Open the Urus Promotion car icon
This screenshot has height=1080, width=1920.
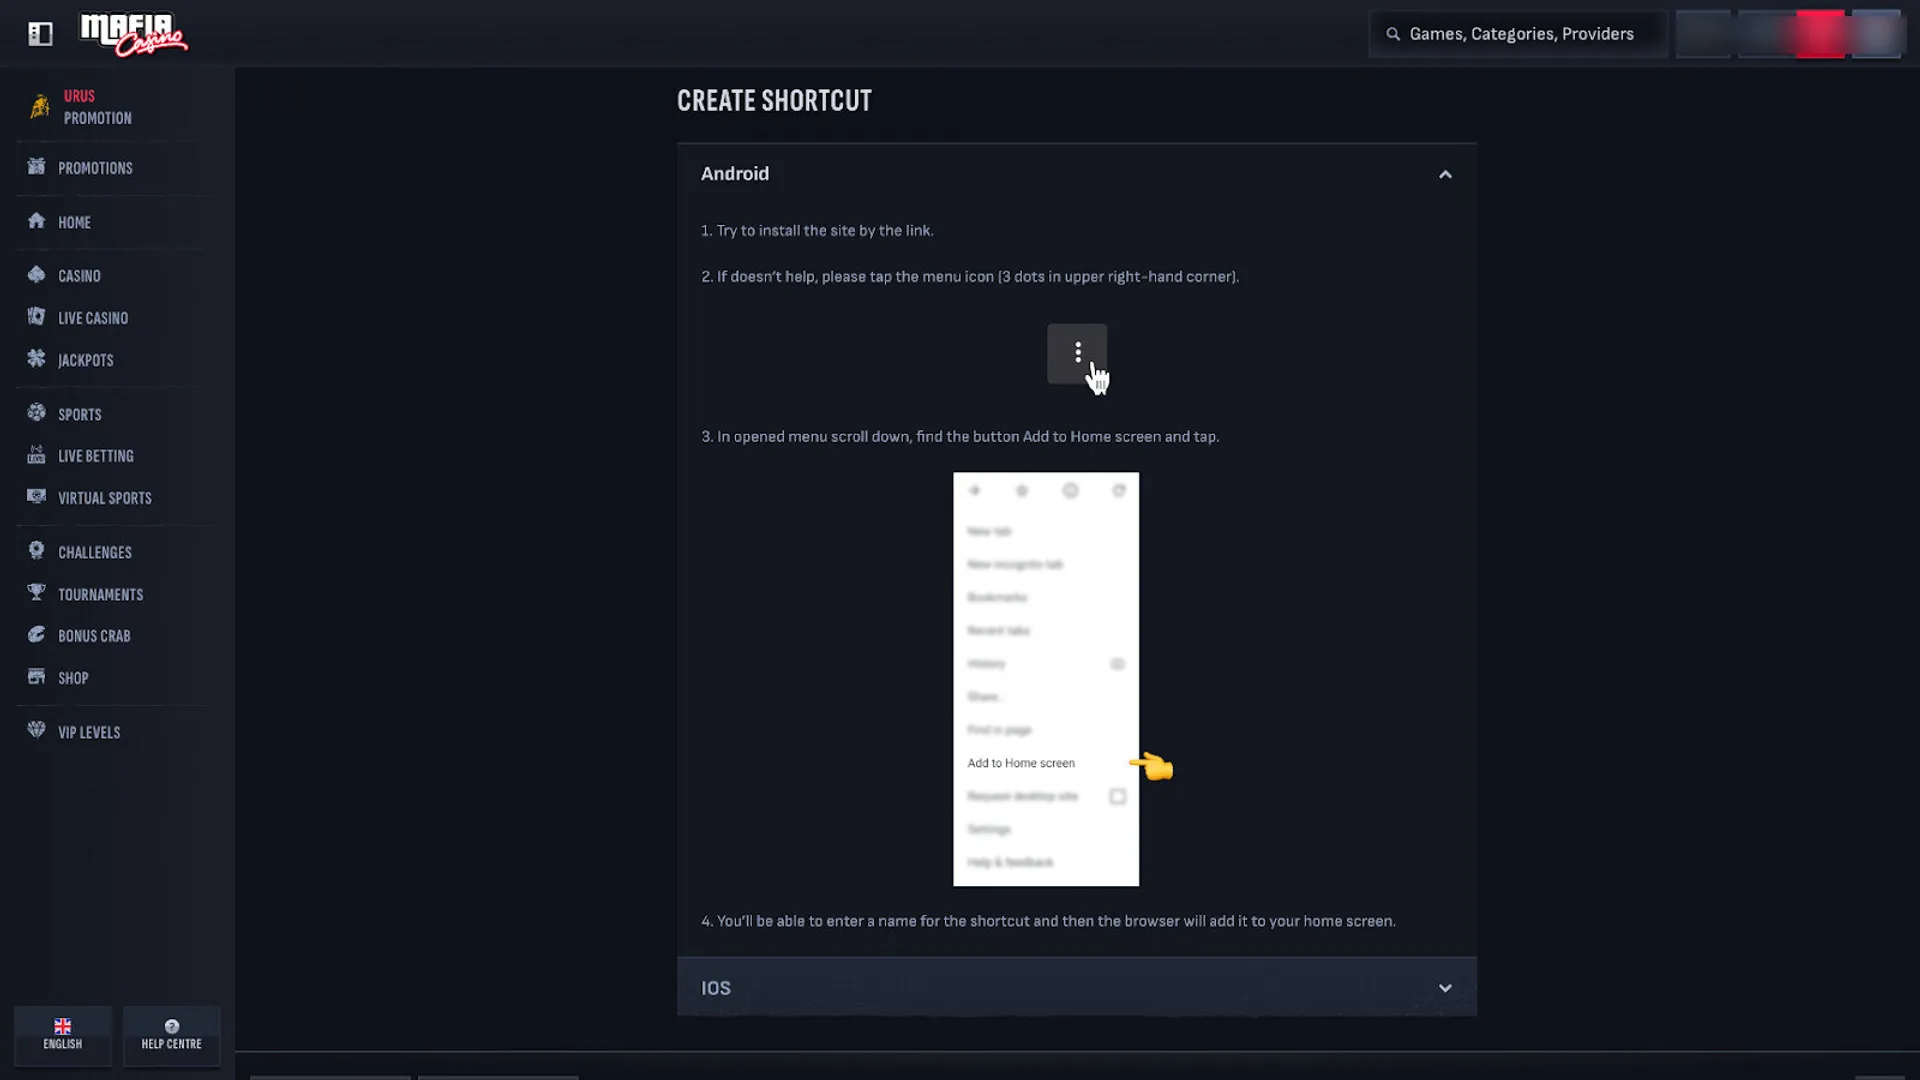click(39, 106)
